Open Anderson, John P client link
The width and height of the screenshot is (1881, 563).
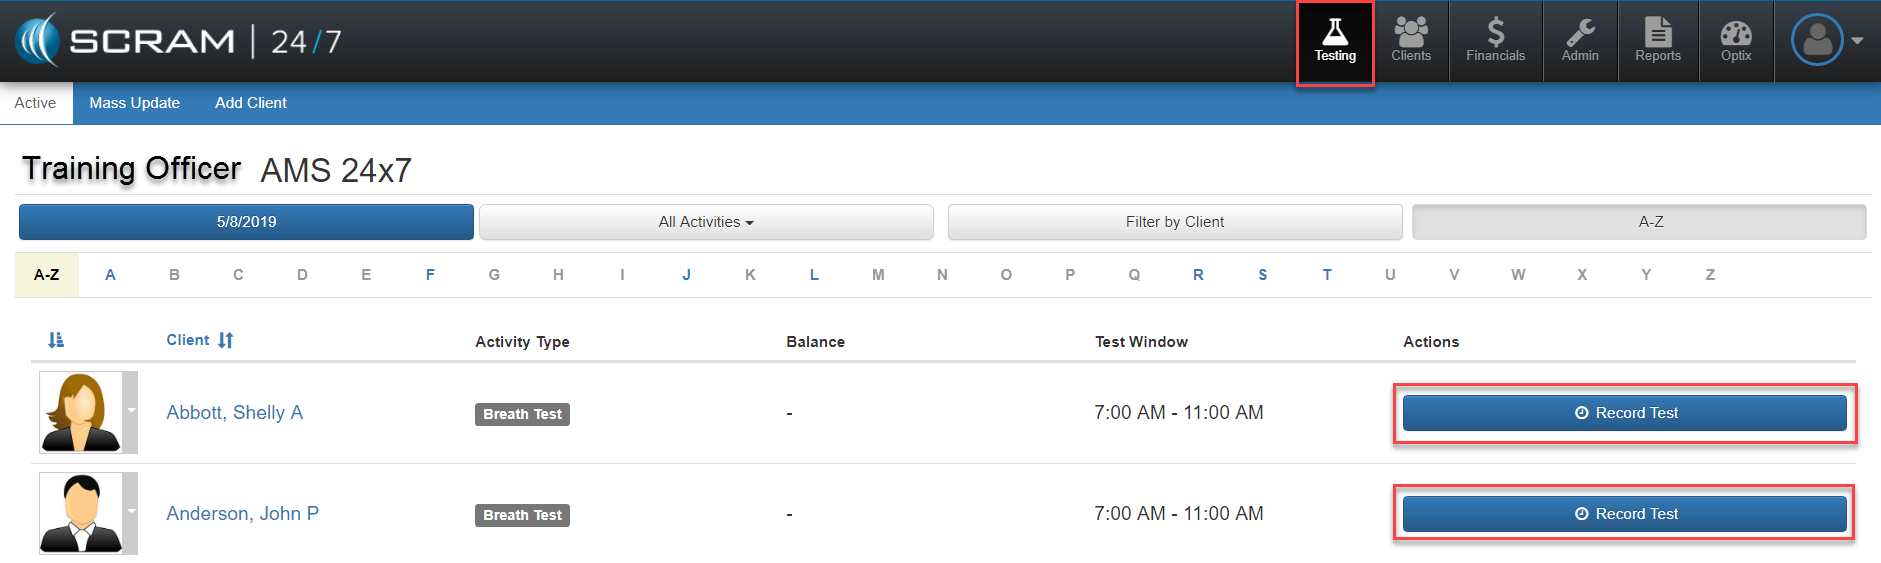242,513
